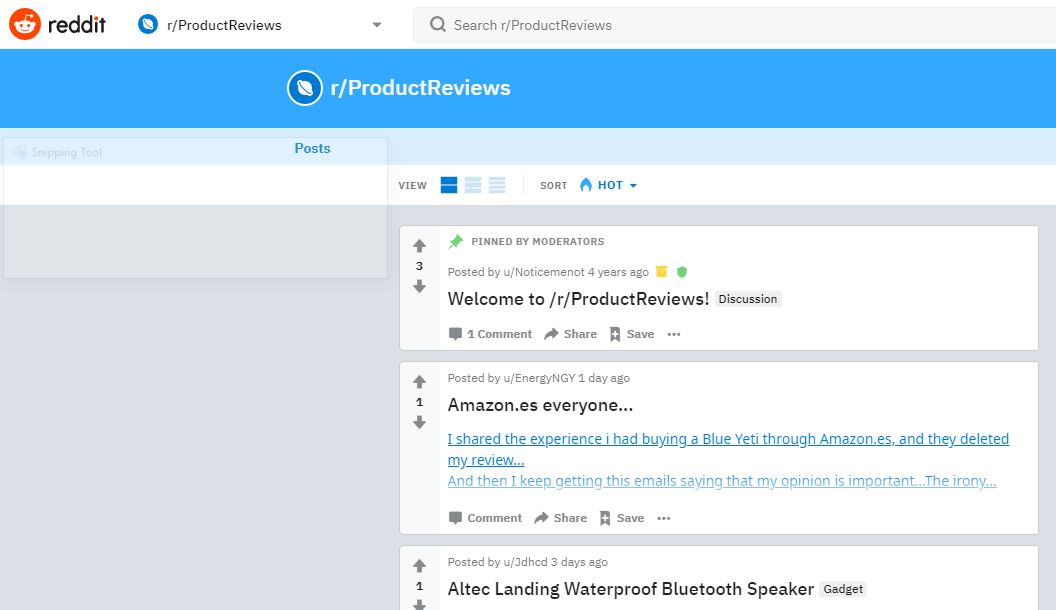Viewport: 1056px width, 610px height.
Task: Click the green moderator shield icon
Action: (x=682, y=272)
